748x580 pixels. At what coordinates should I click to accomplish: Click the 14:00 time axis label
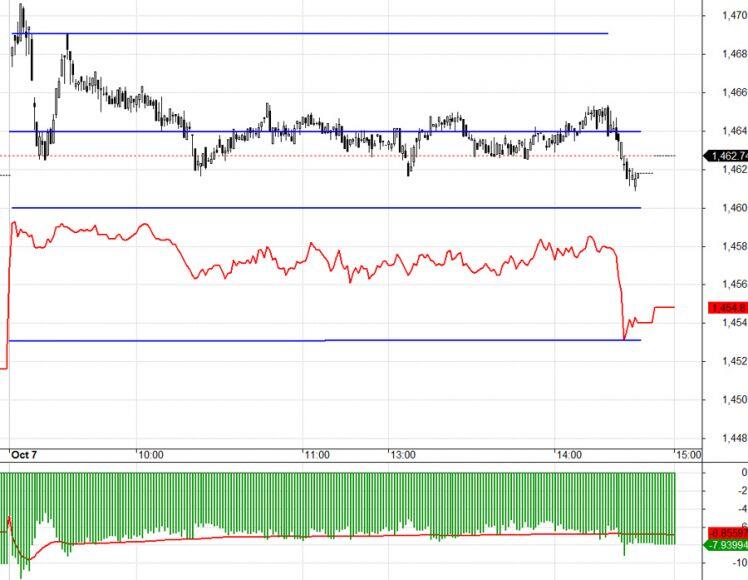570,455
